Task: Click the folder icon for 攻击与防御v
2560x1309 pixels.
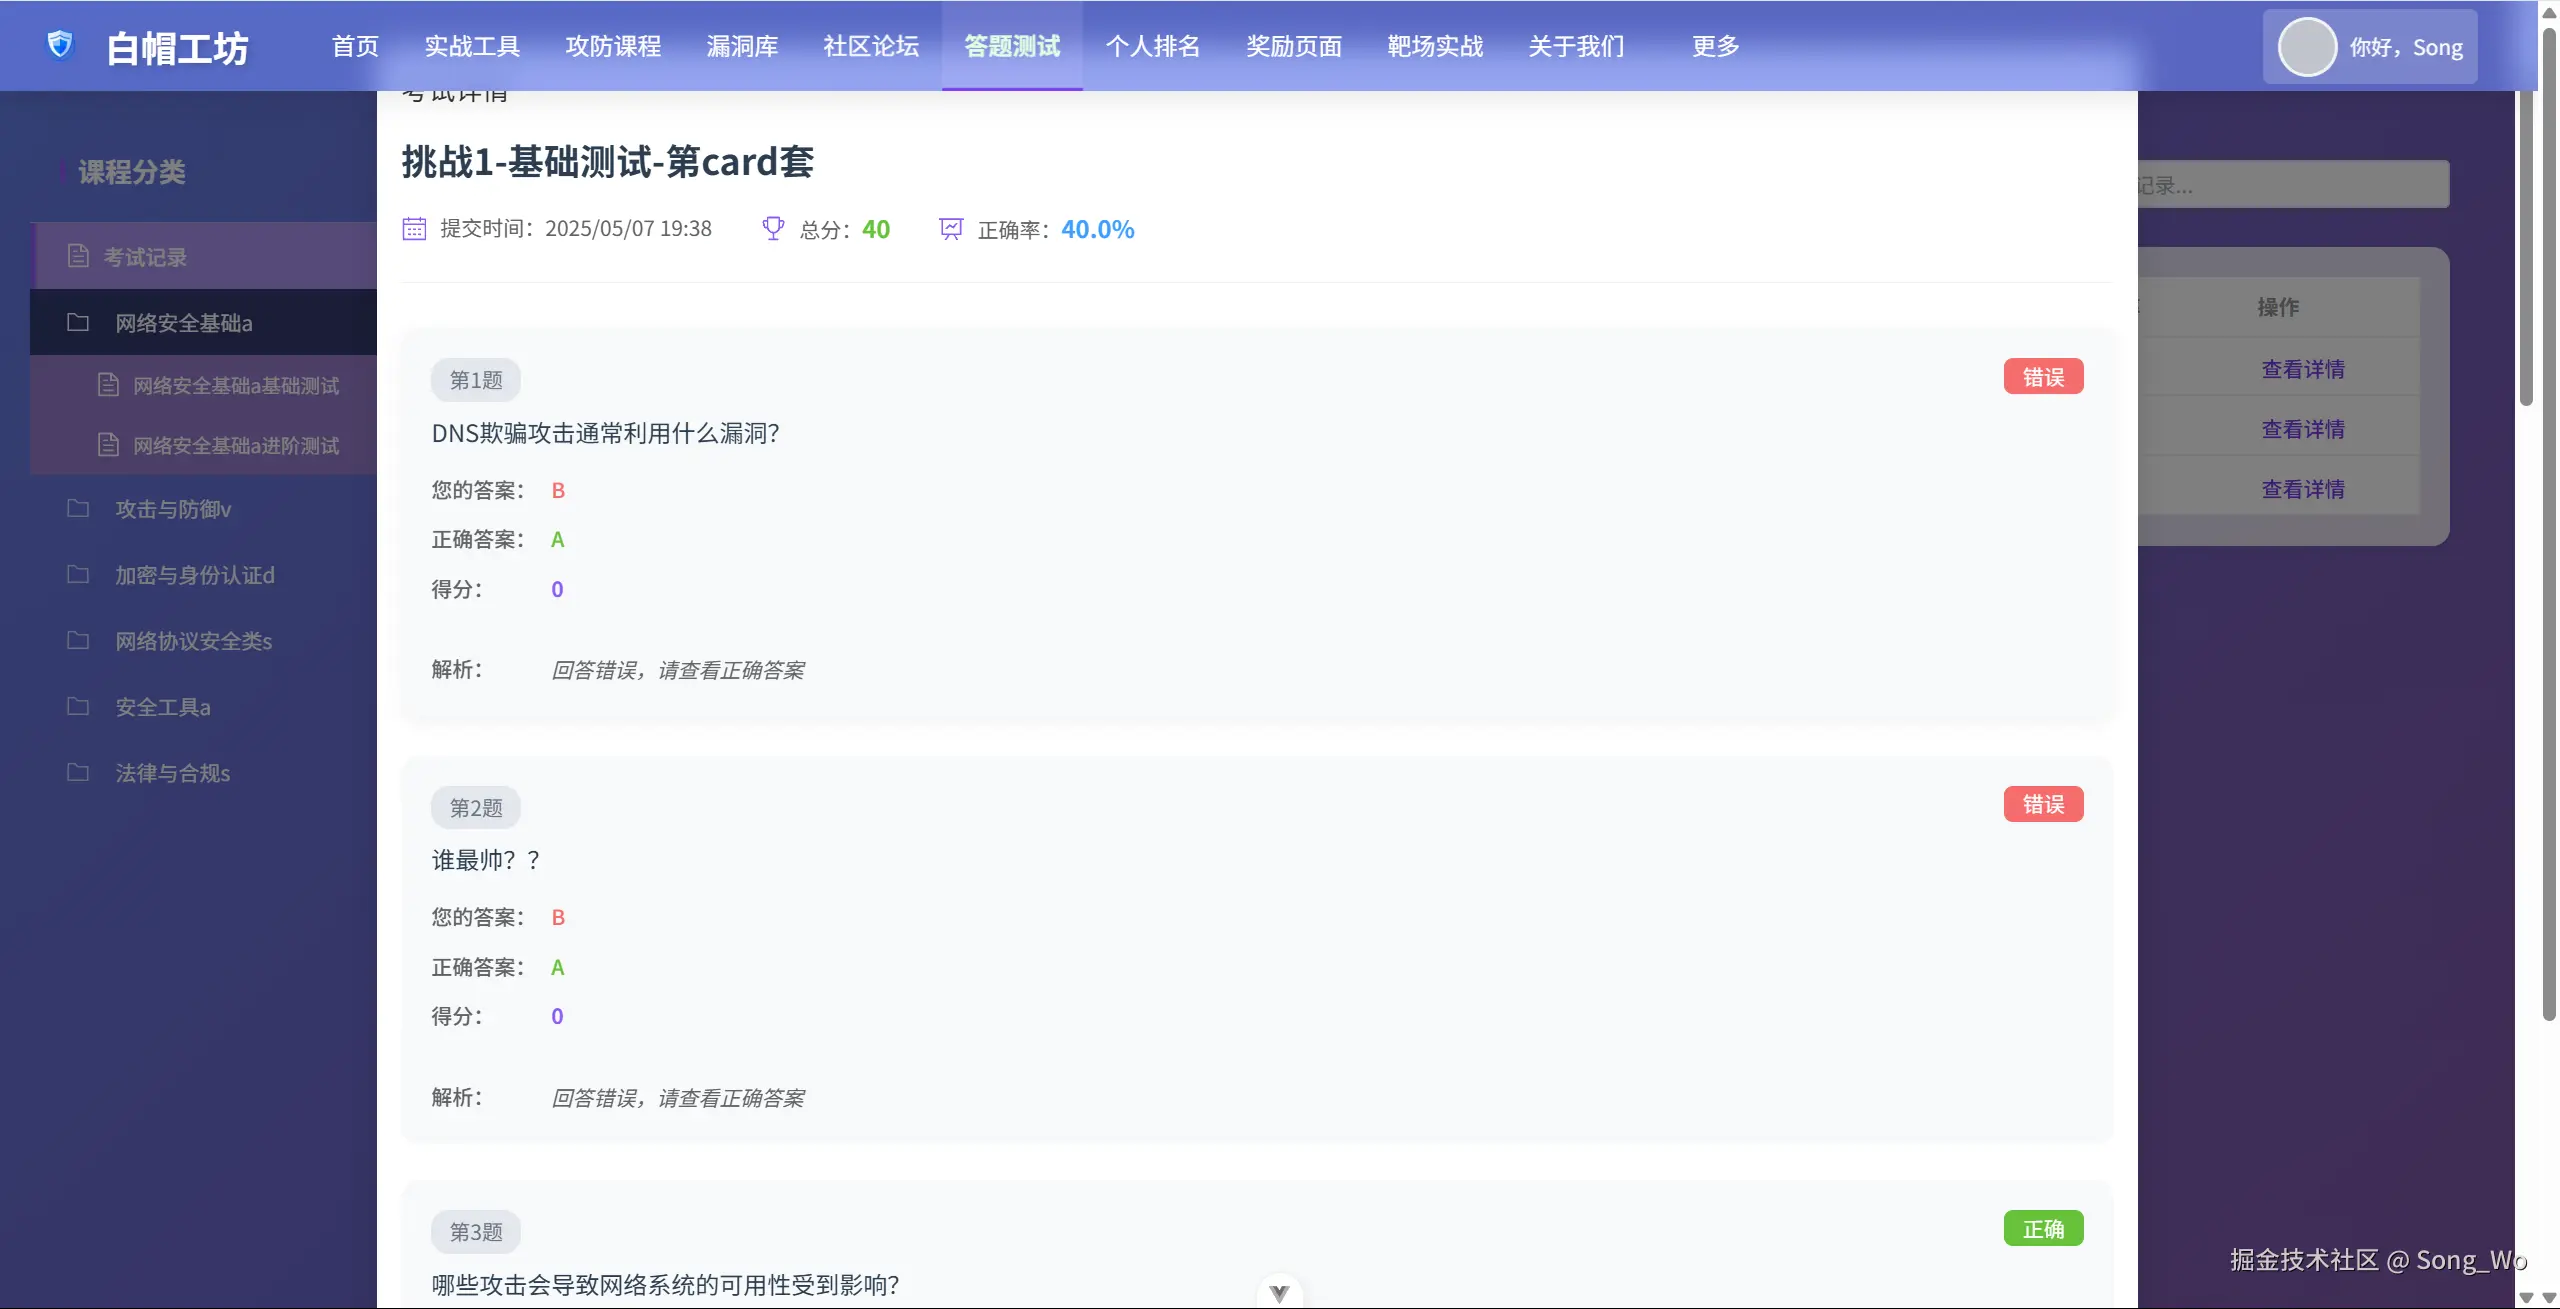Action: [79, 508]
